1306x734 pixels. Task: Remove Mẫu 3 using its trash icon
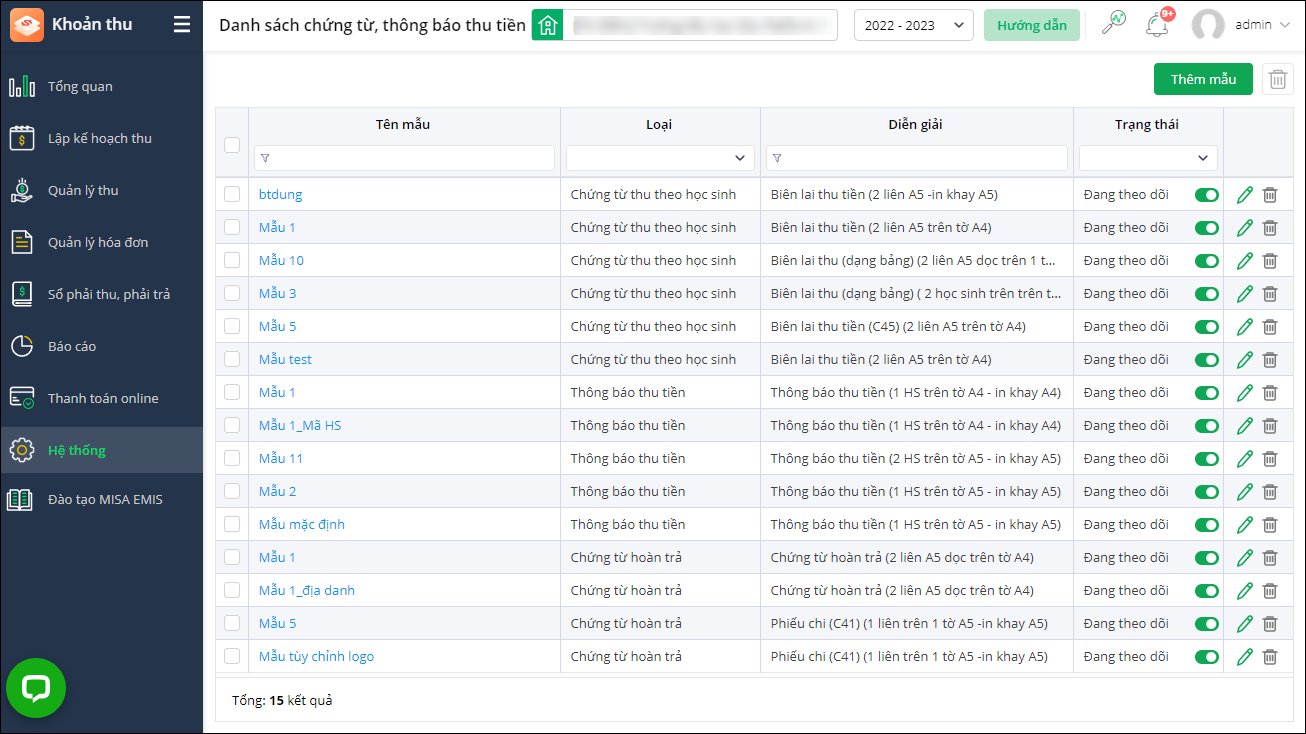1270,294
